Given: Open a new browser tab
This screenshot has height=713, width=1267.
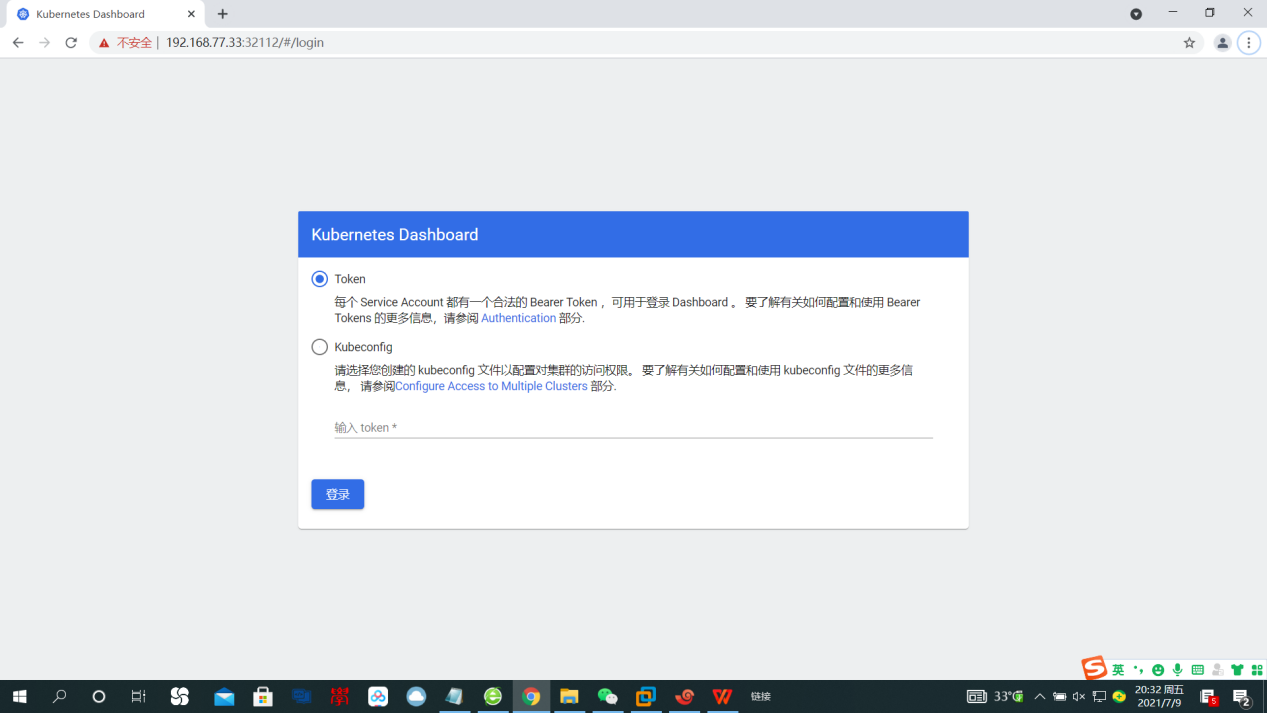Looking at the screenshot, I should [x=222, y=14].
